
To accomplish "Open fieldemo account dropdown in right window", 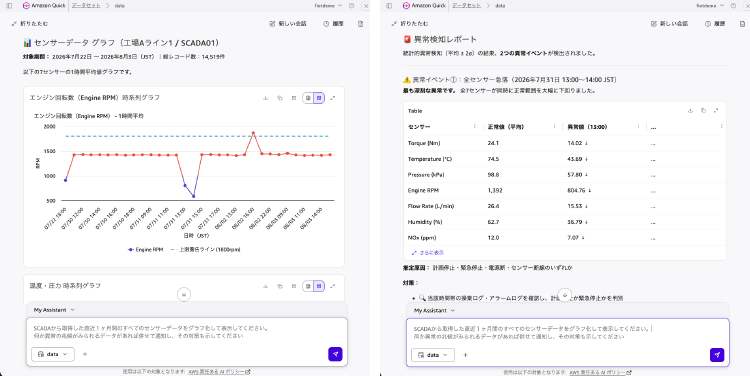I will tap(710, 6).
